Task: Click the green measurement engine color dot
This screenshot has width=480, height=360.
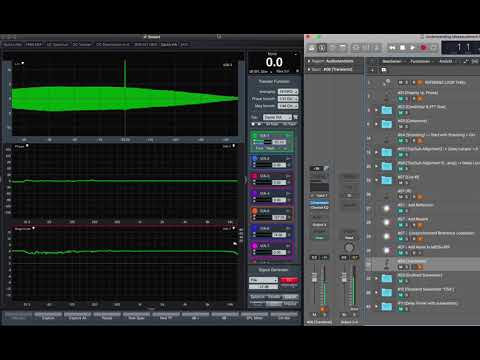Action: 255,136
